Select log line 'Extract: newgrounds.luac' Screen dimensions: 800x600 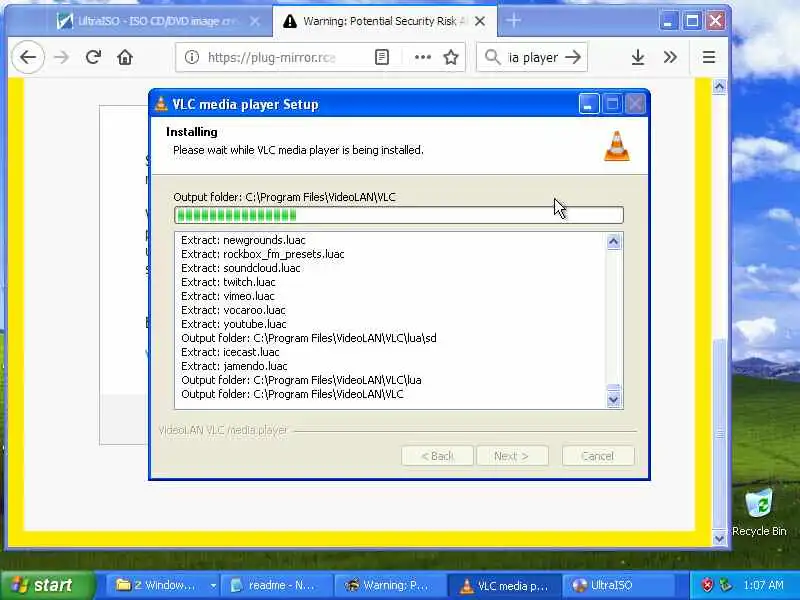tap(243, 240)
